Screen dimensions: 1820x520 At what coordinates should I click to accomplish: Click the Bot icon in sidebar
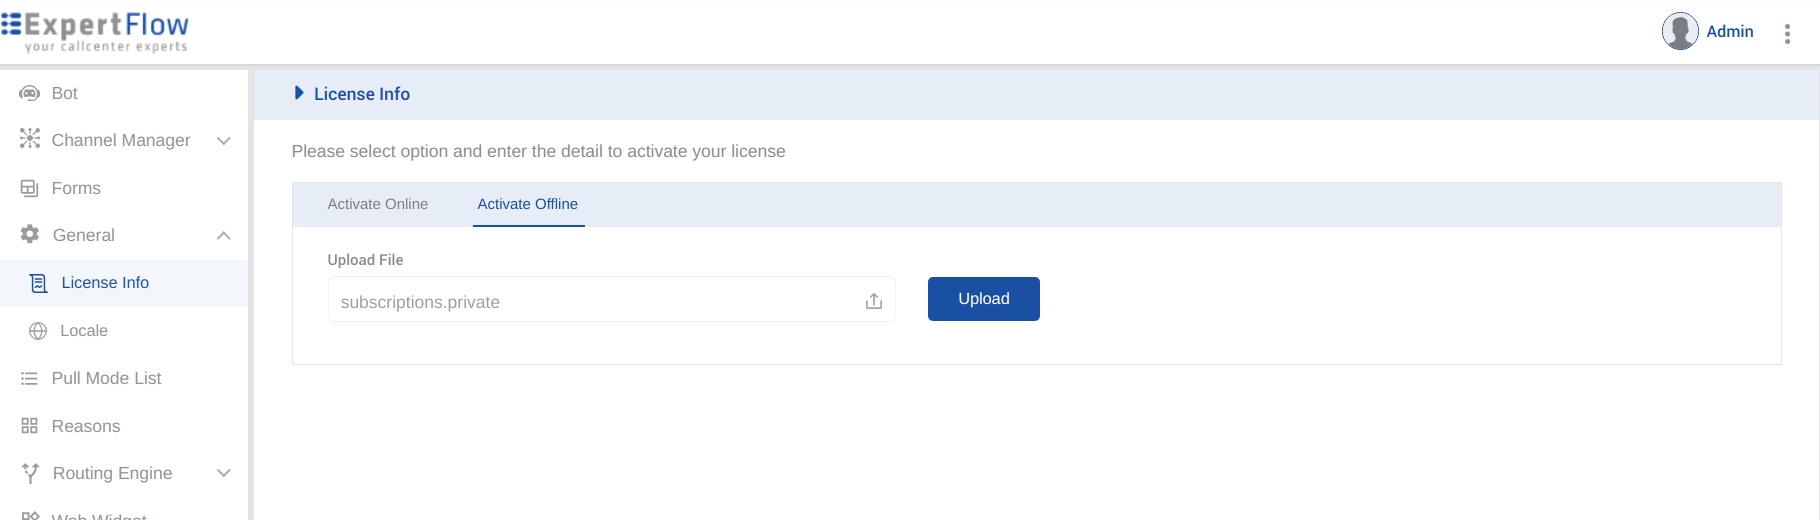pyautogui.click(x=30, y=93)
